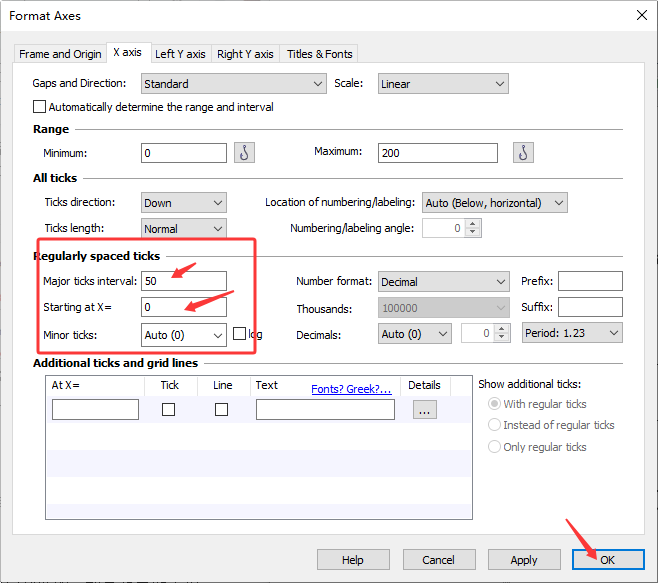Click the Apply button
The image size is (658, 583).
(524, 560)
